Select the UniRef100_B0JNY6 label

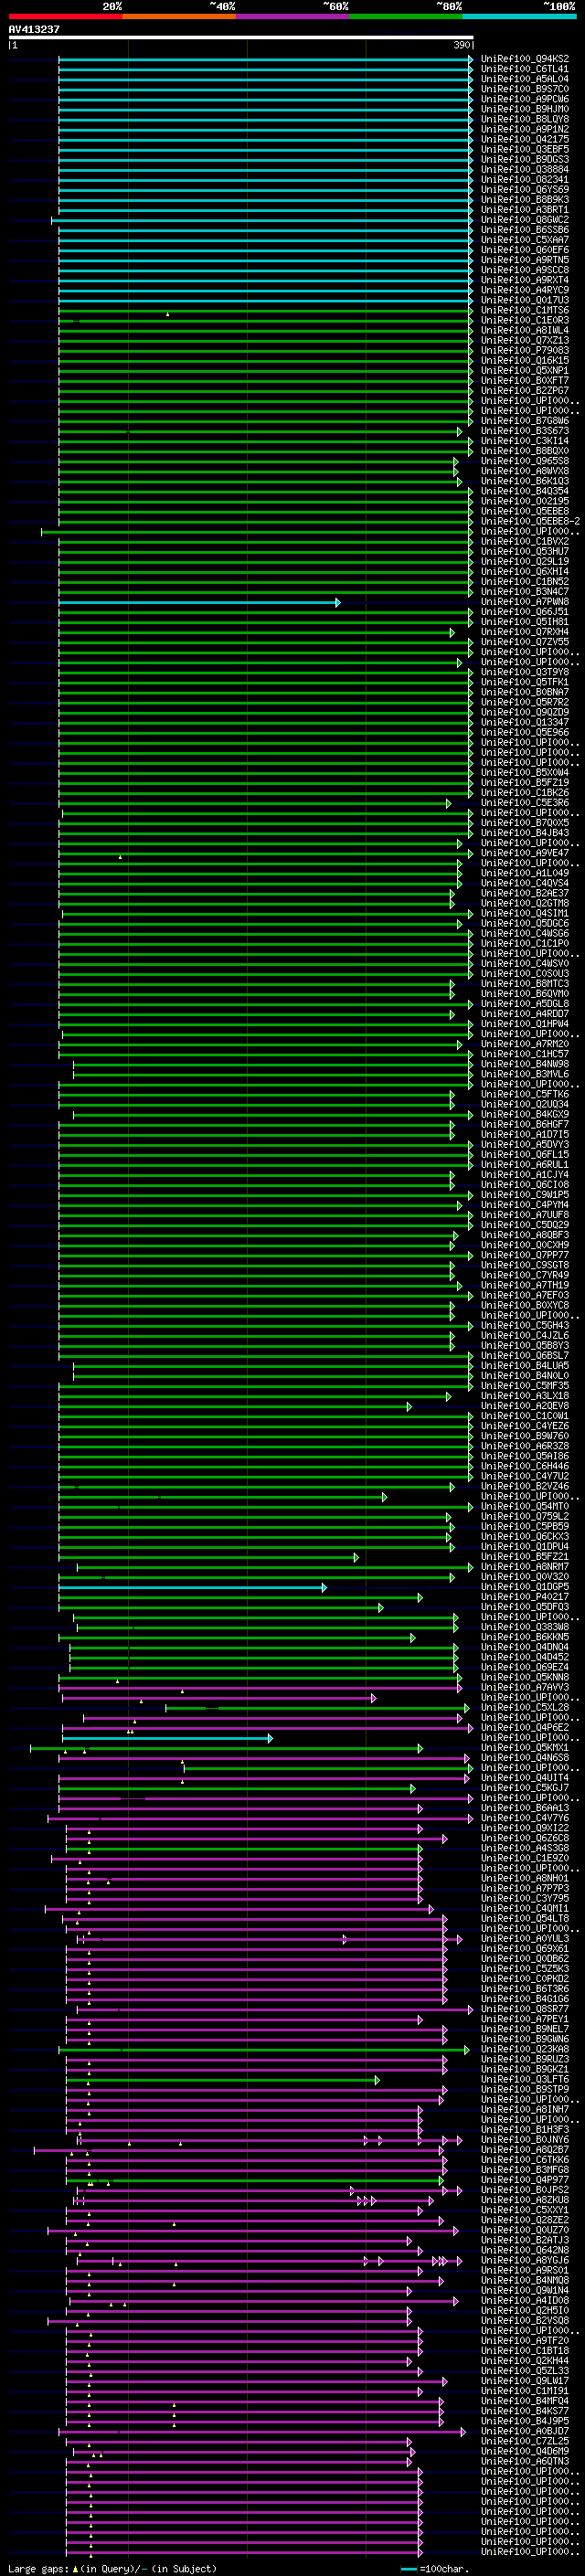pyautogui.click(x=525, y=2140)
